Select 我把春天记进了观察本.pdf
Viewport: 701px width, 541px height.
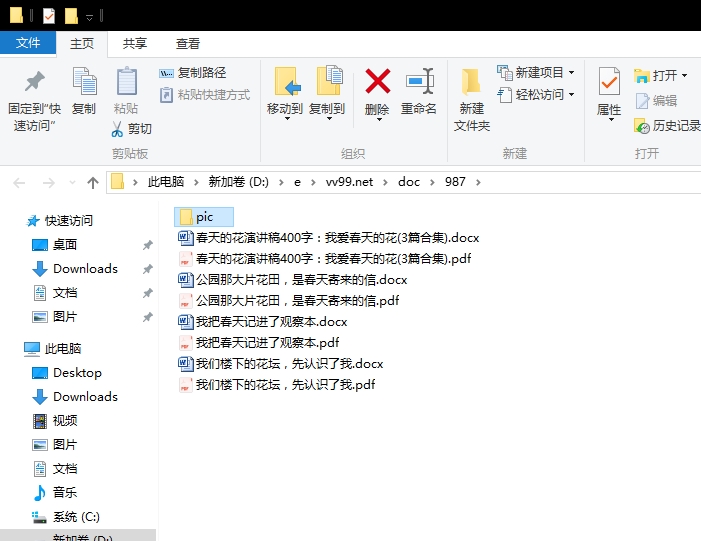click(259, 342)
